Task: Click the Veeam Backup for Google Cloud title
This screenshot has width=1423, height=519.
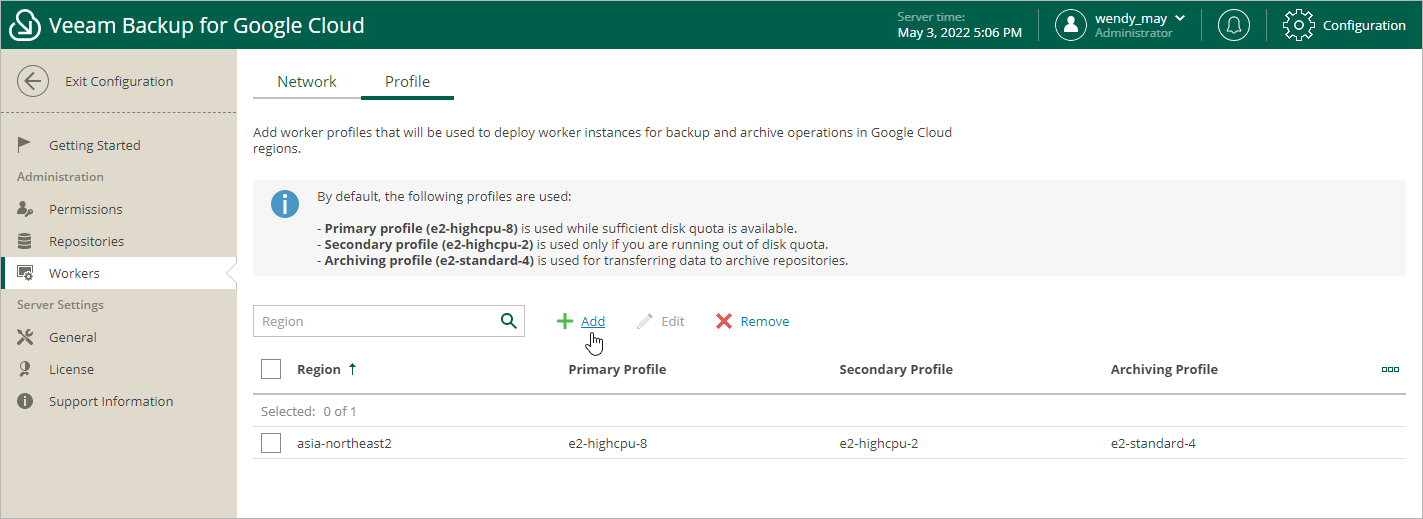Action: point(207,25)
